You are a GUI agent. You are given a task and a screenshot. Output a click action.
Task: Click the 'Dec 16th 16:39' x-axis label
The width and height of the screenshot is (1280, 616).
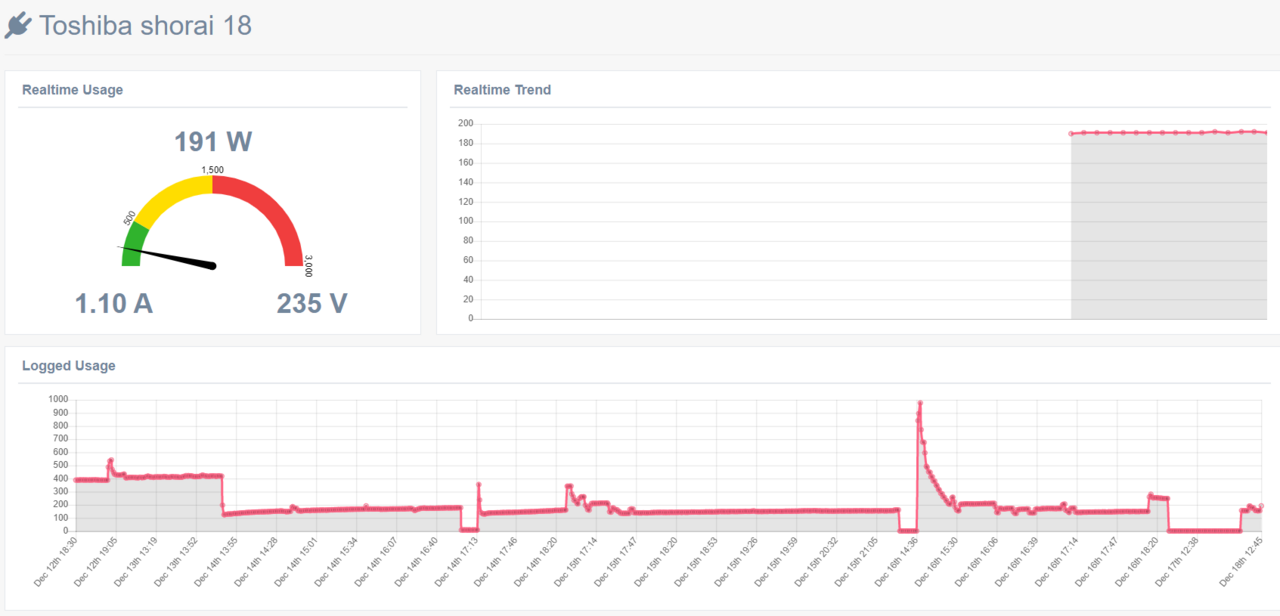click(1016, 562)
